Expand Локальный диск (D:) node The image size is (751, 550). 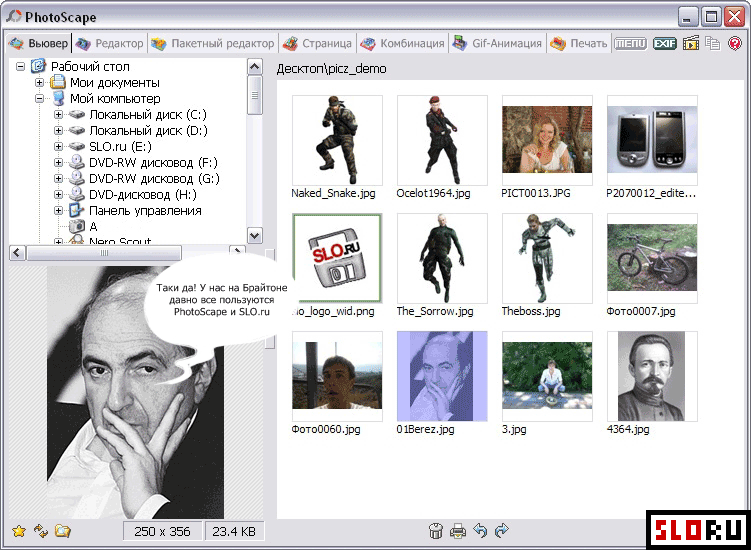(x=58, y=130)
